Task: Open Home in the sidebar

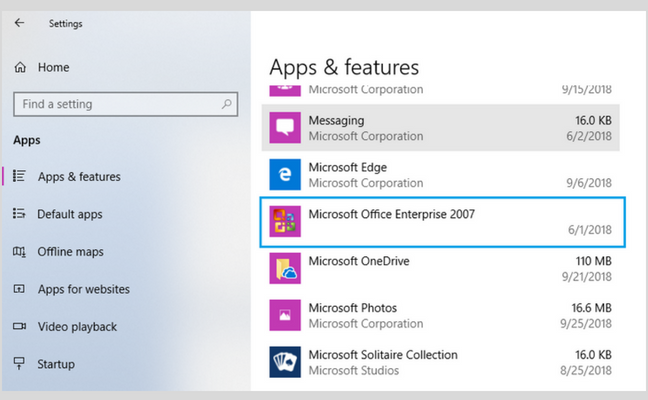Action: (x=53, y=67)
